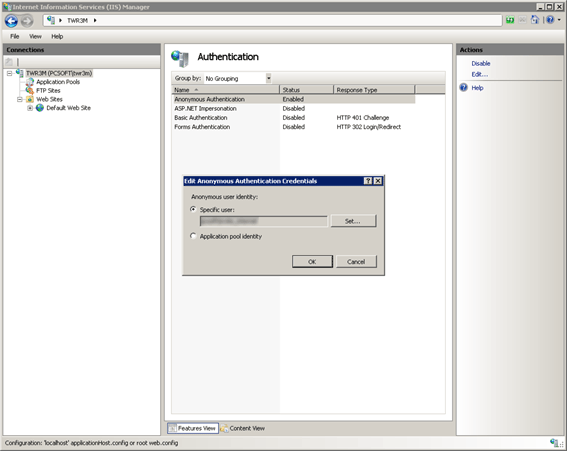Select Anonymous Authentication row
Image resolution: width=567 pixels, height=451 pixels.
tap(293, 99)
